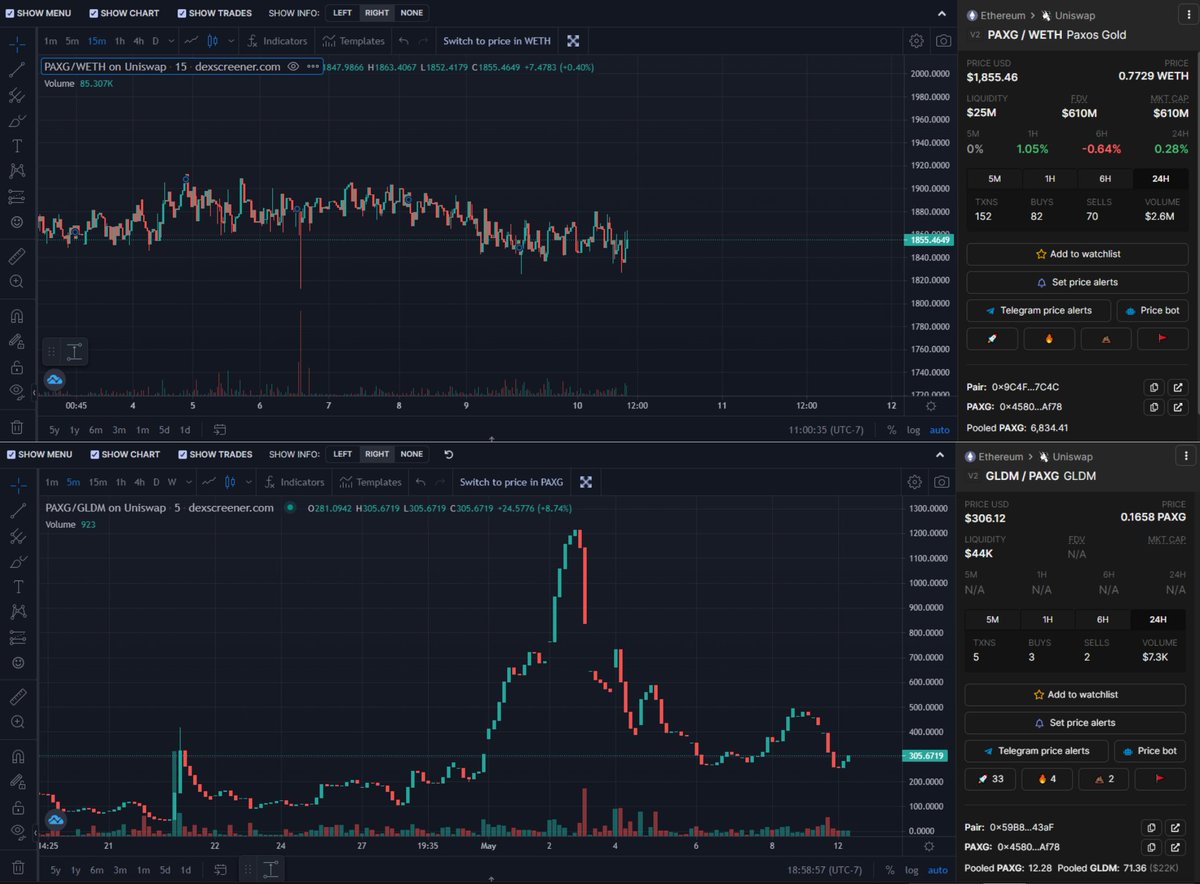Switch to price in WETH
Viewport: 1200px width, 884px height.
pos(498,41)
